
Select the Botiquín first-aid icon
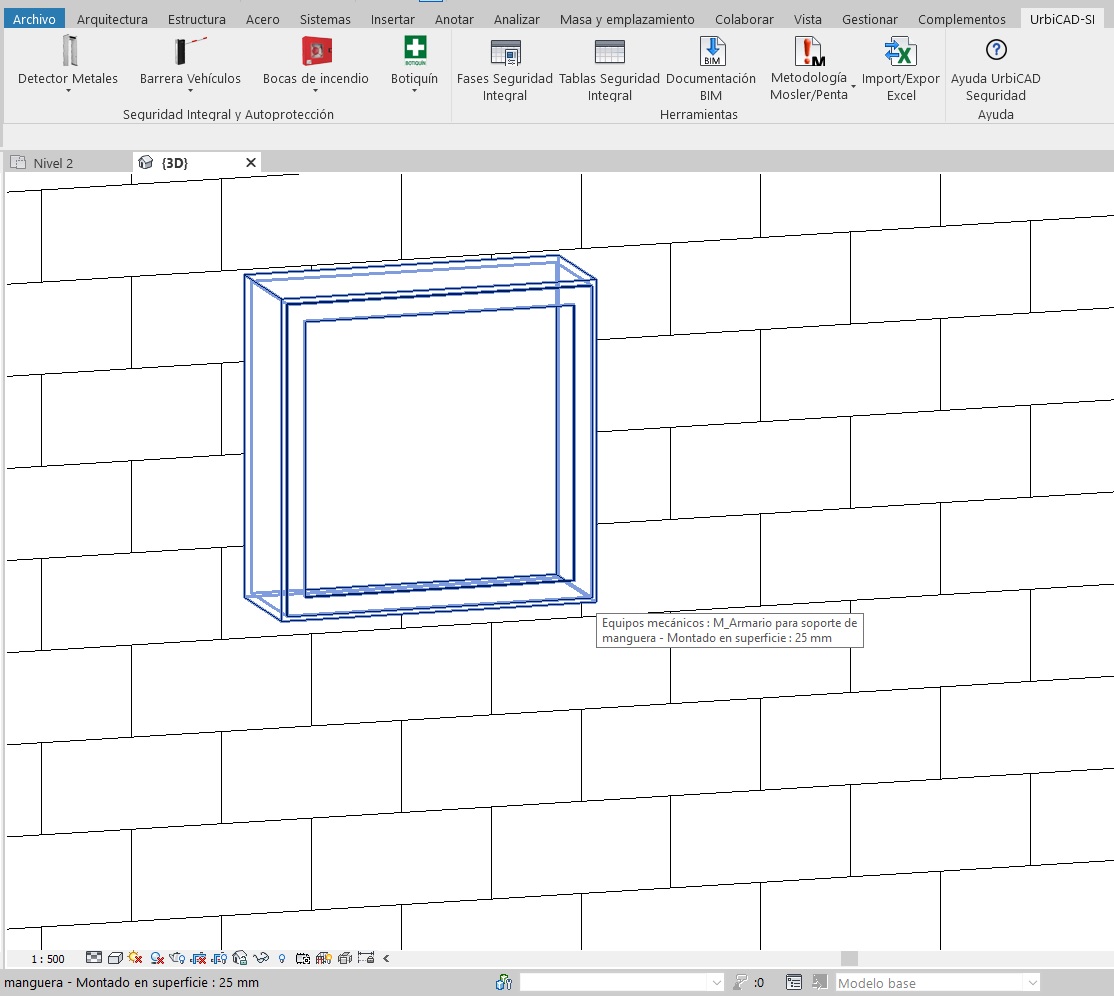pyautogui.click(x=414, y=50)
